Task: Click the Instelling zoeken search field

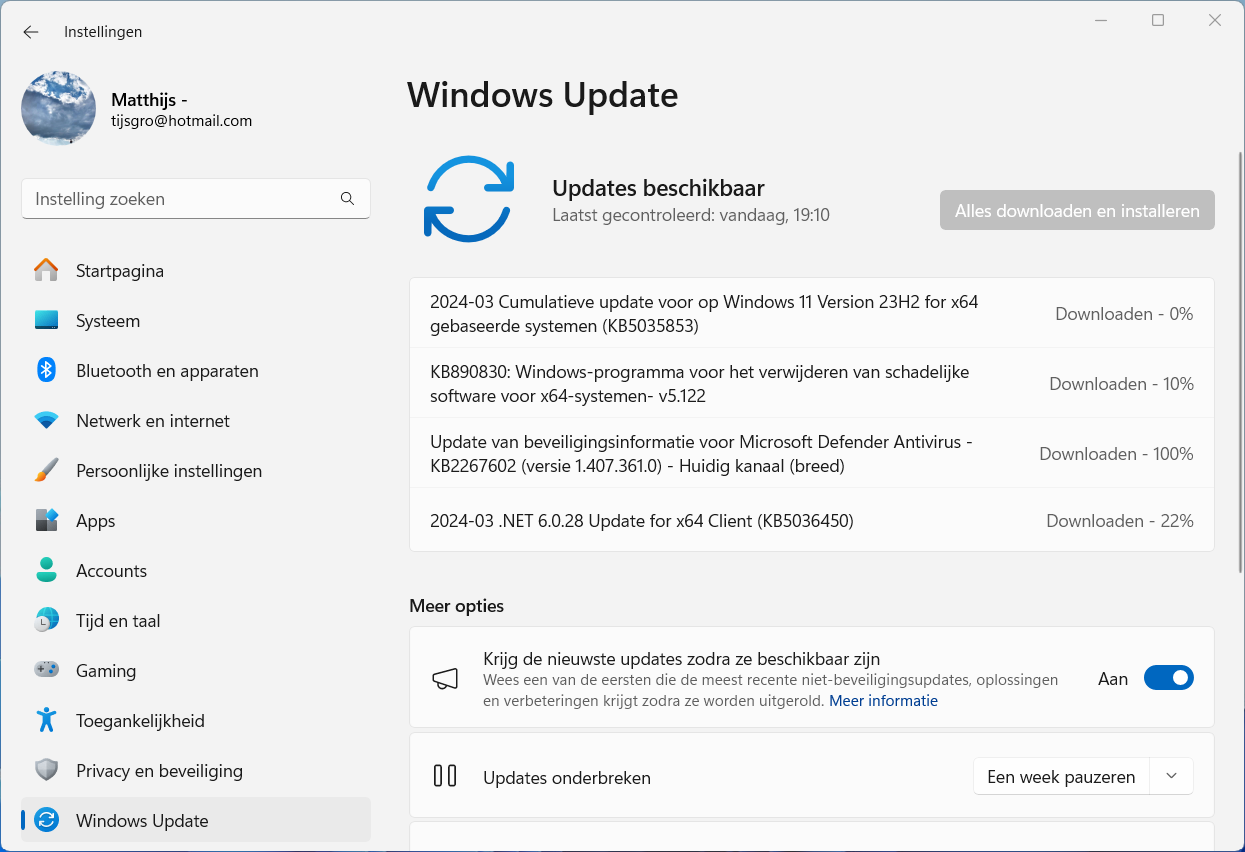Action: click(180, 199)
